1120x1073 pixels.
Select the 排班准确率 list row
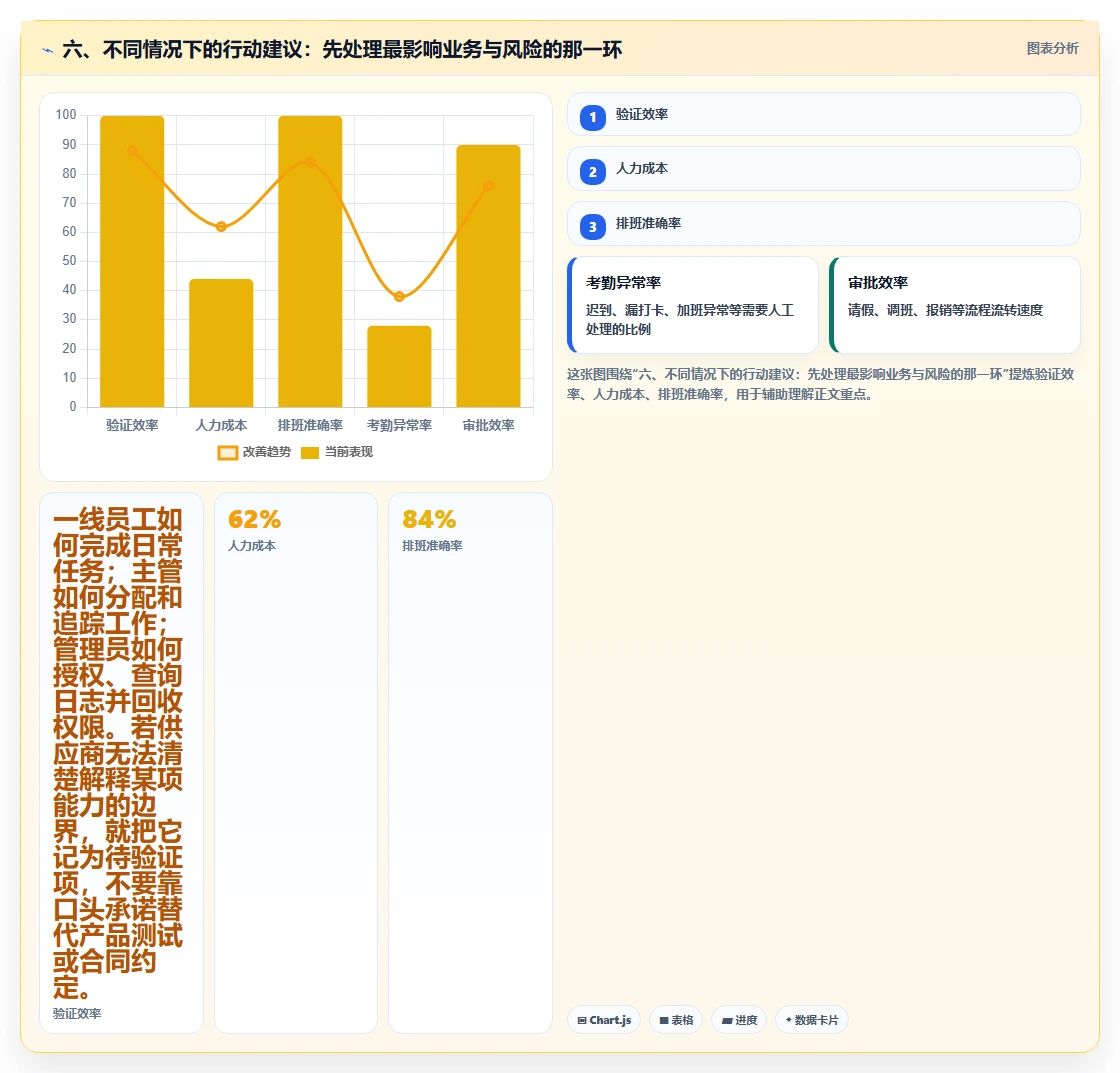[824, 224]
